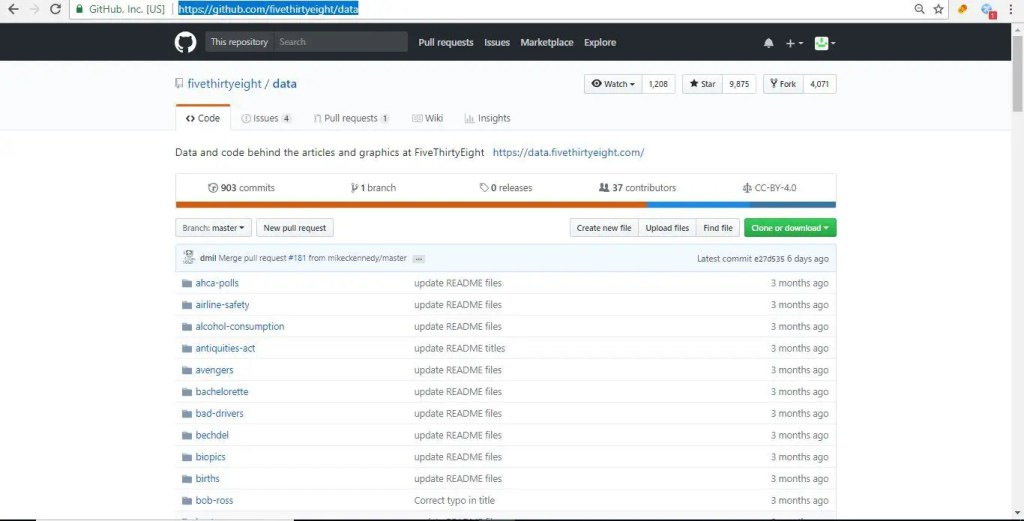Click the extension icon with the red badge
The width and height of the screenshot is (1024, 521).
(987, 10)
